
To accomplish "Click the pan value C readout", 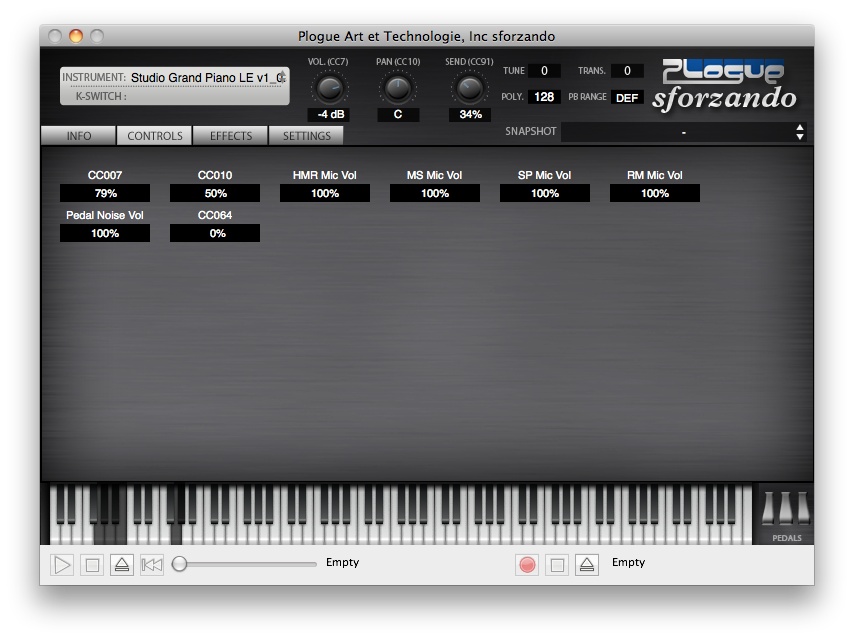I will pos(398,114).
